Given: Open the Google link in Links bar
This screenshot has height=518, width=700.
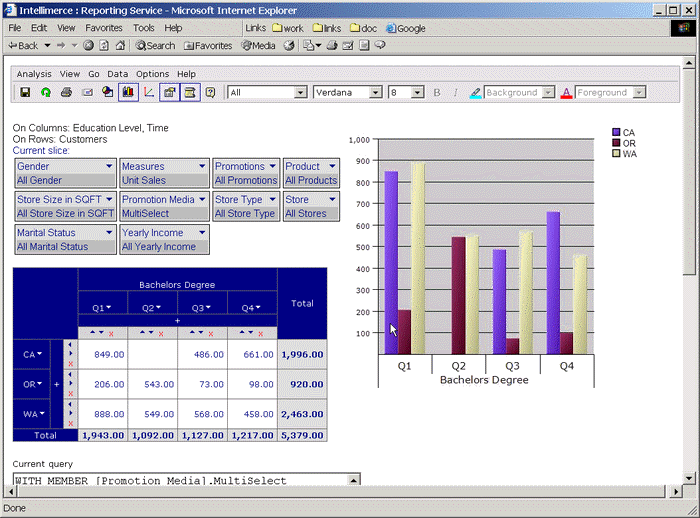Looking at the screenshot, I should click(406, 28).
